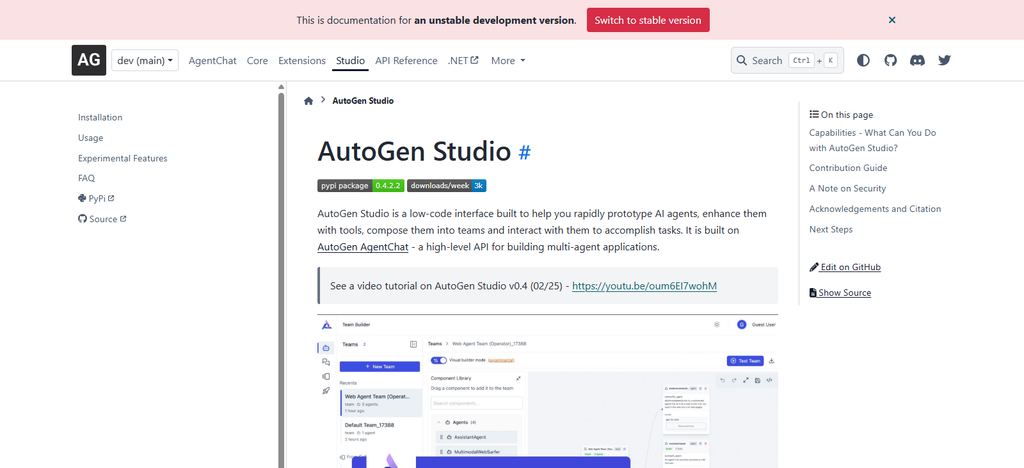Expand the More dropdown menu

pos(508,60)
